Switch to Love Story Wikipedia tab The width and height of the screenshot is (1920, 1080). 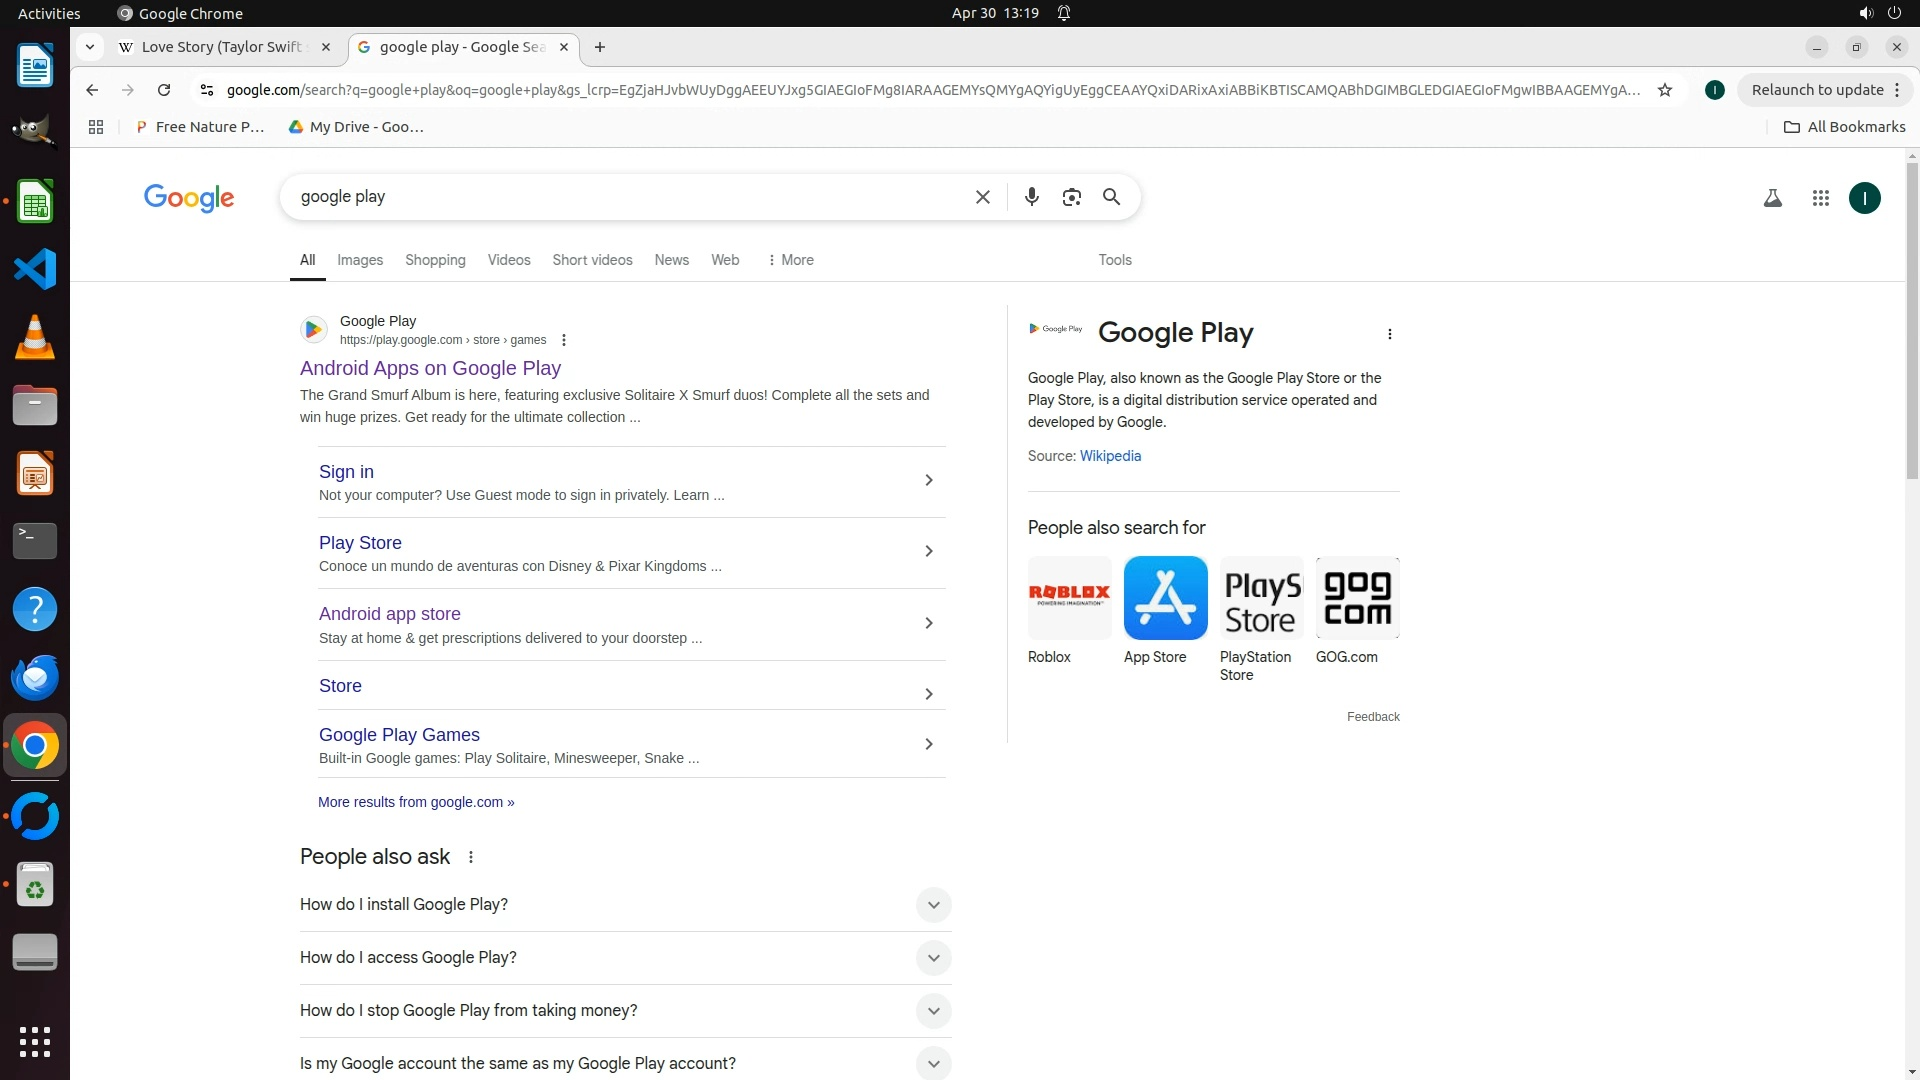click(220, 47)
